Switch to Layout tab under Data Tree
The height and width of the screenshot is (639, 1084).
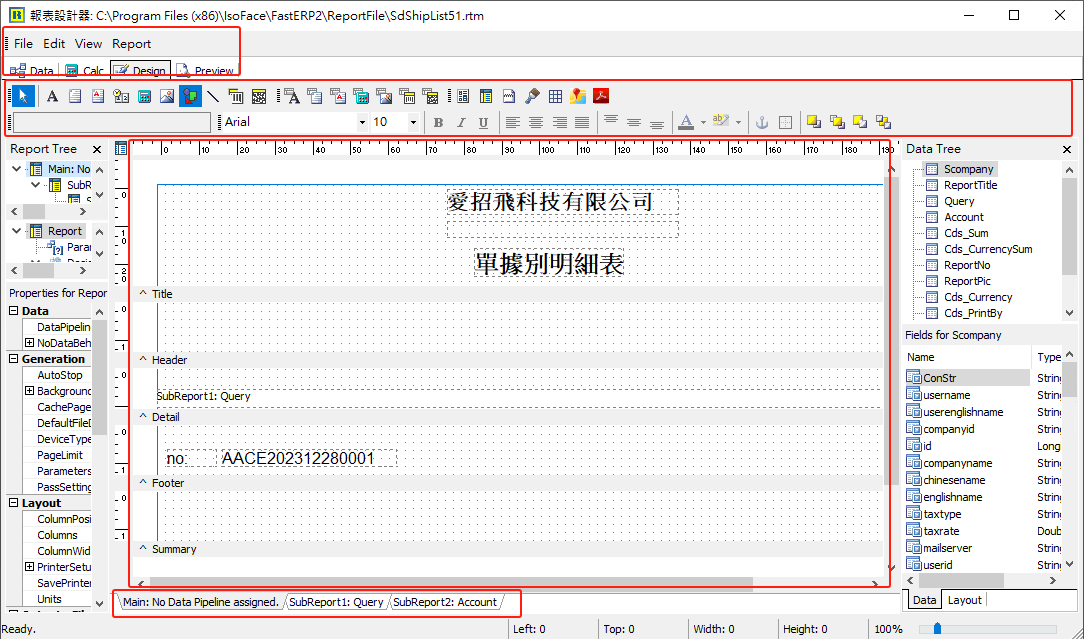coord(964,600)
